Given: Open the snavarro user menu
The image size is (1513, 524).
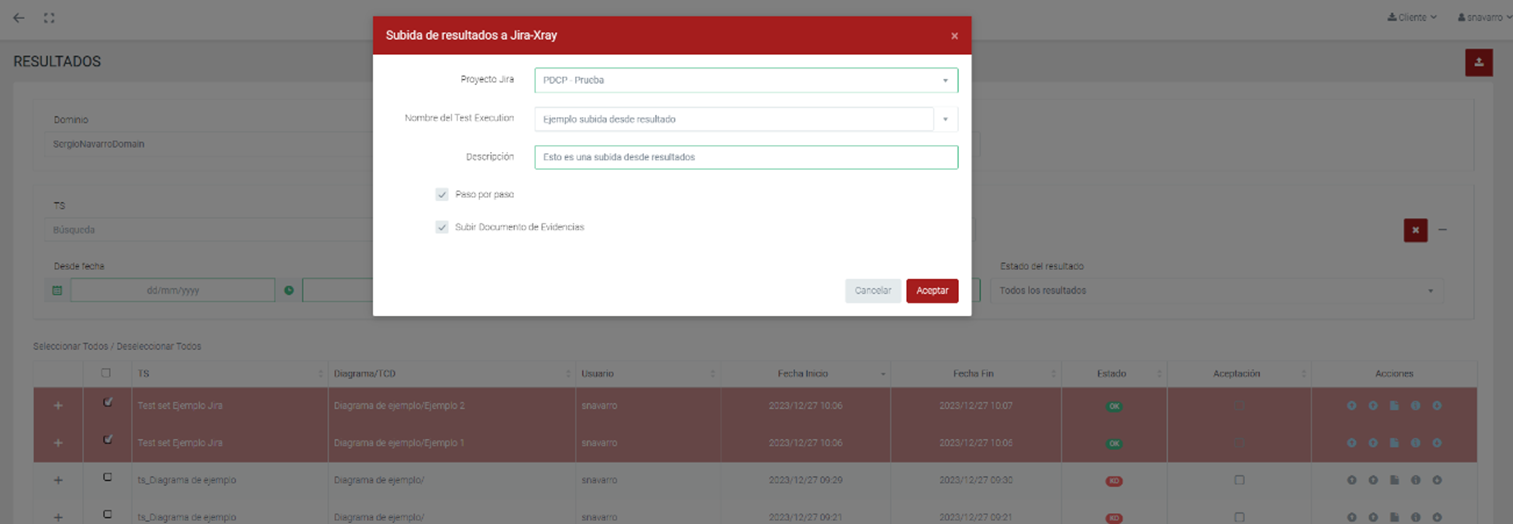Looking at the screenshot, I should coord(1484,18).
